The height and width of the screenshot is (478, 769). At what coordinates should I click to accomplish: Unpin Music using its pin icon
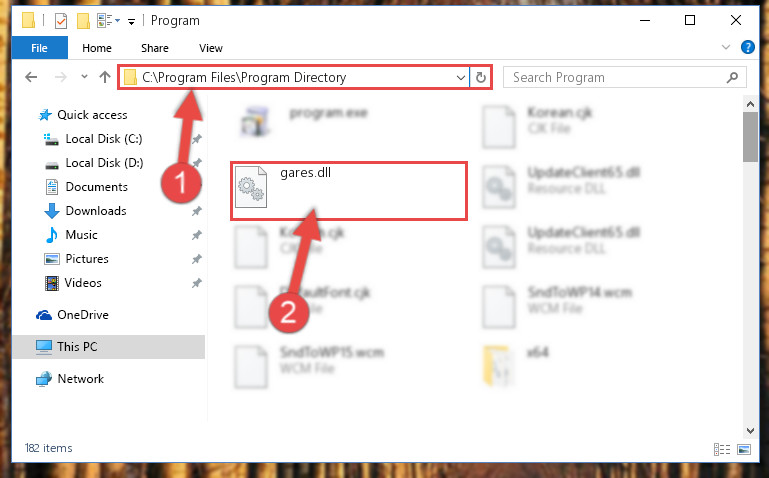[196, 235]
